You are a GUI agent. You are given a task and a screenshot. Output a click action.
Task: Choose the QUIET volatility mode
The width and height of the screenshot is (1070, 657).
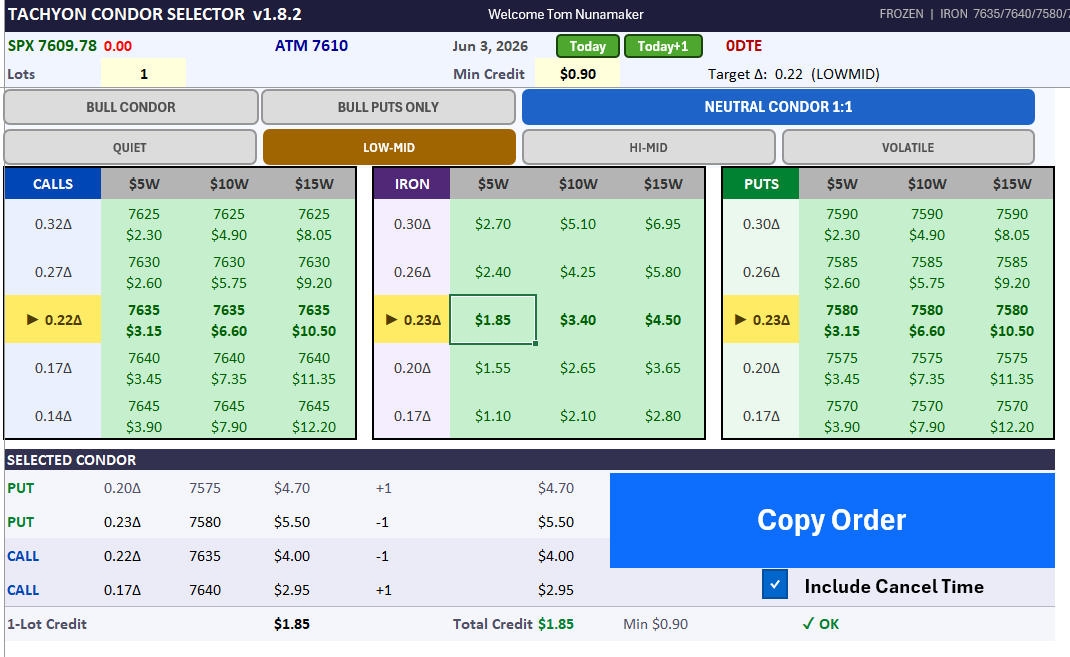pos(130,147)
